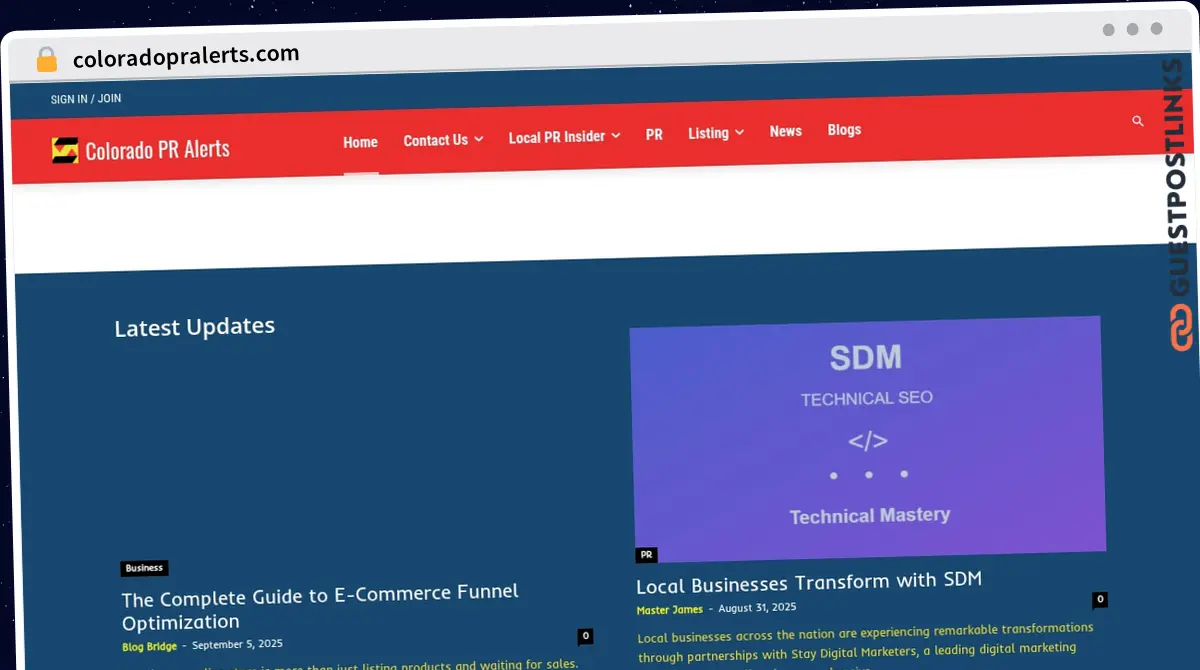Image resolution: width=1200 pixels, height=670 pixels.
Task: Click the August 31, 2025 date
Action: click(x=757, y=608)
